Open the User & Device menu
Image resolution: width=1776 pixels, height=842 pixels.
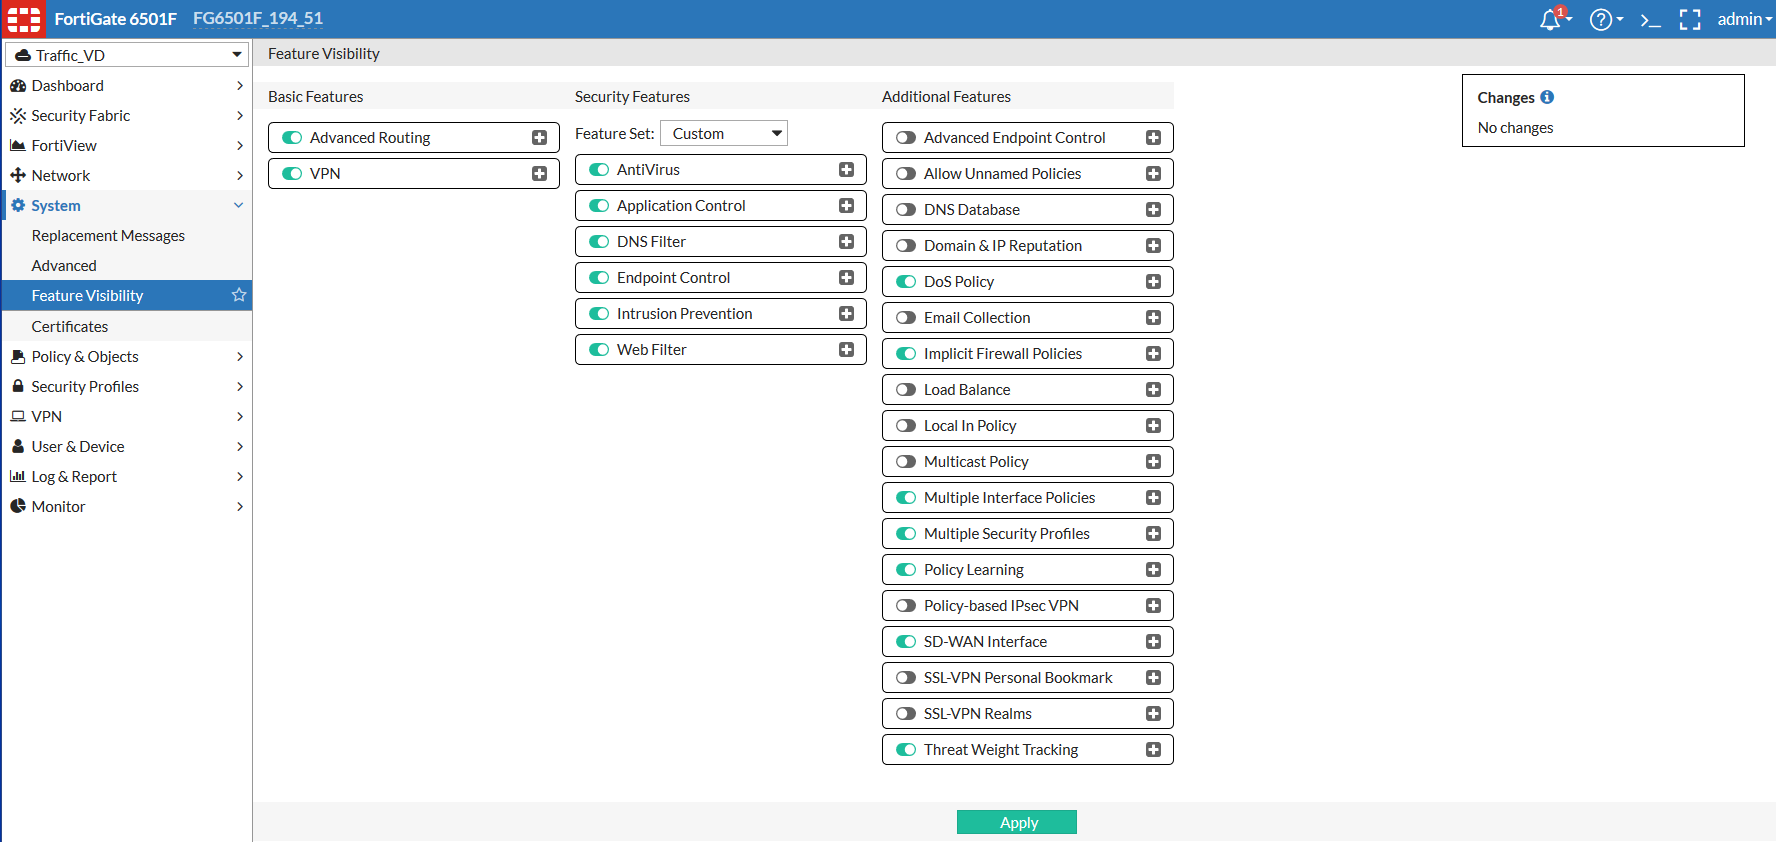point(127,447)
